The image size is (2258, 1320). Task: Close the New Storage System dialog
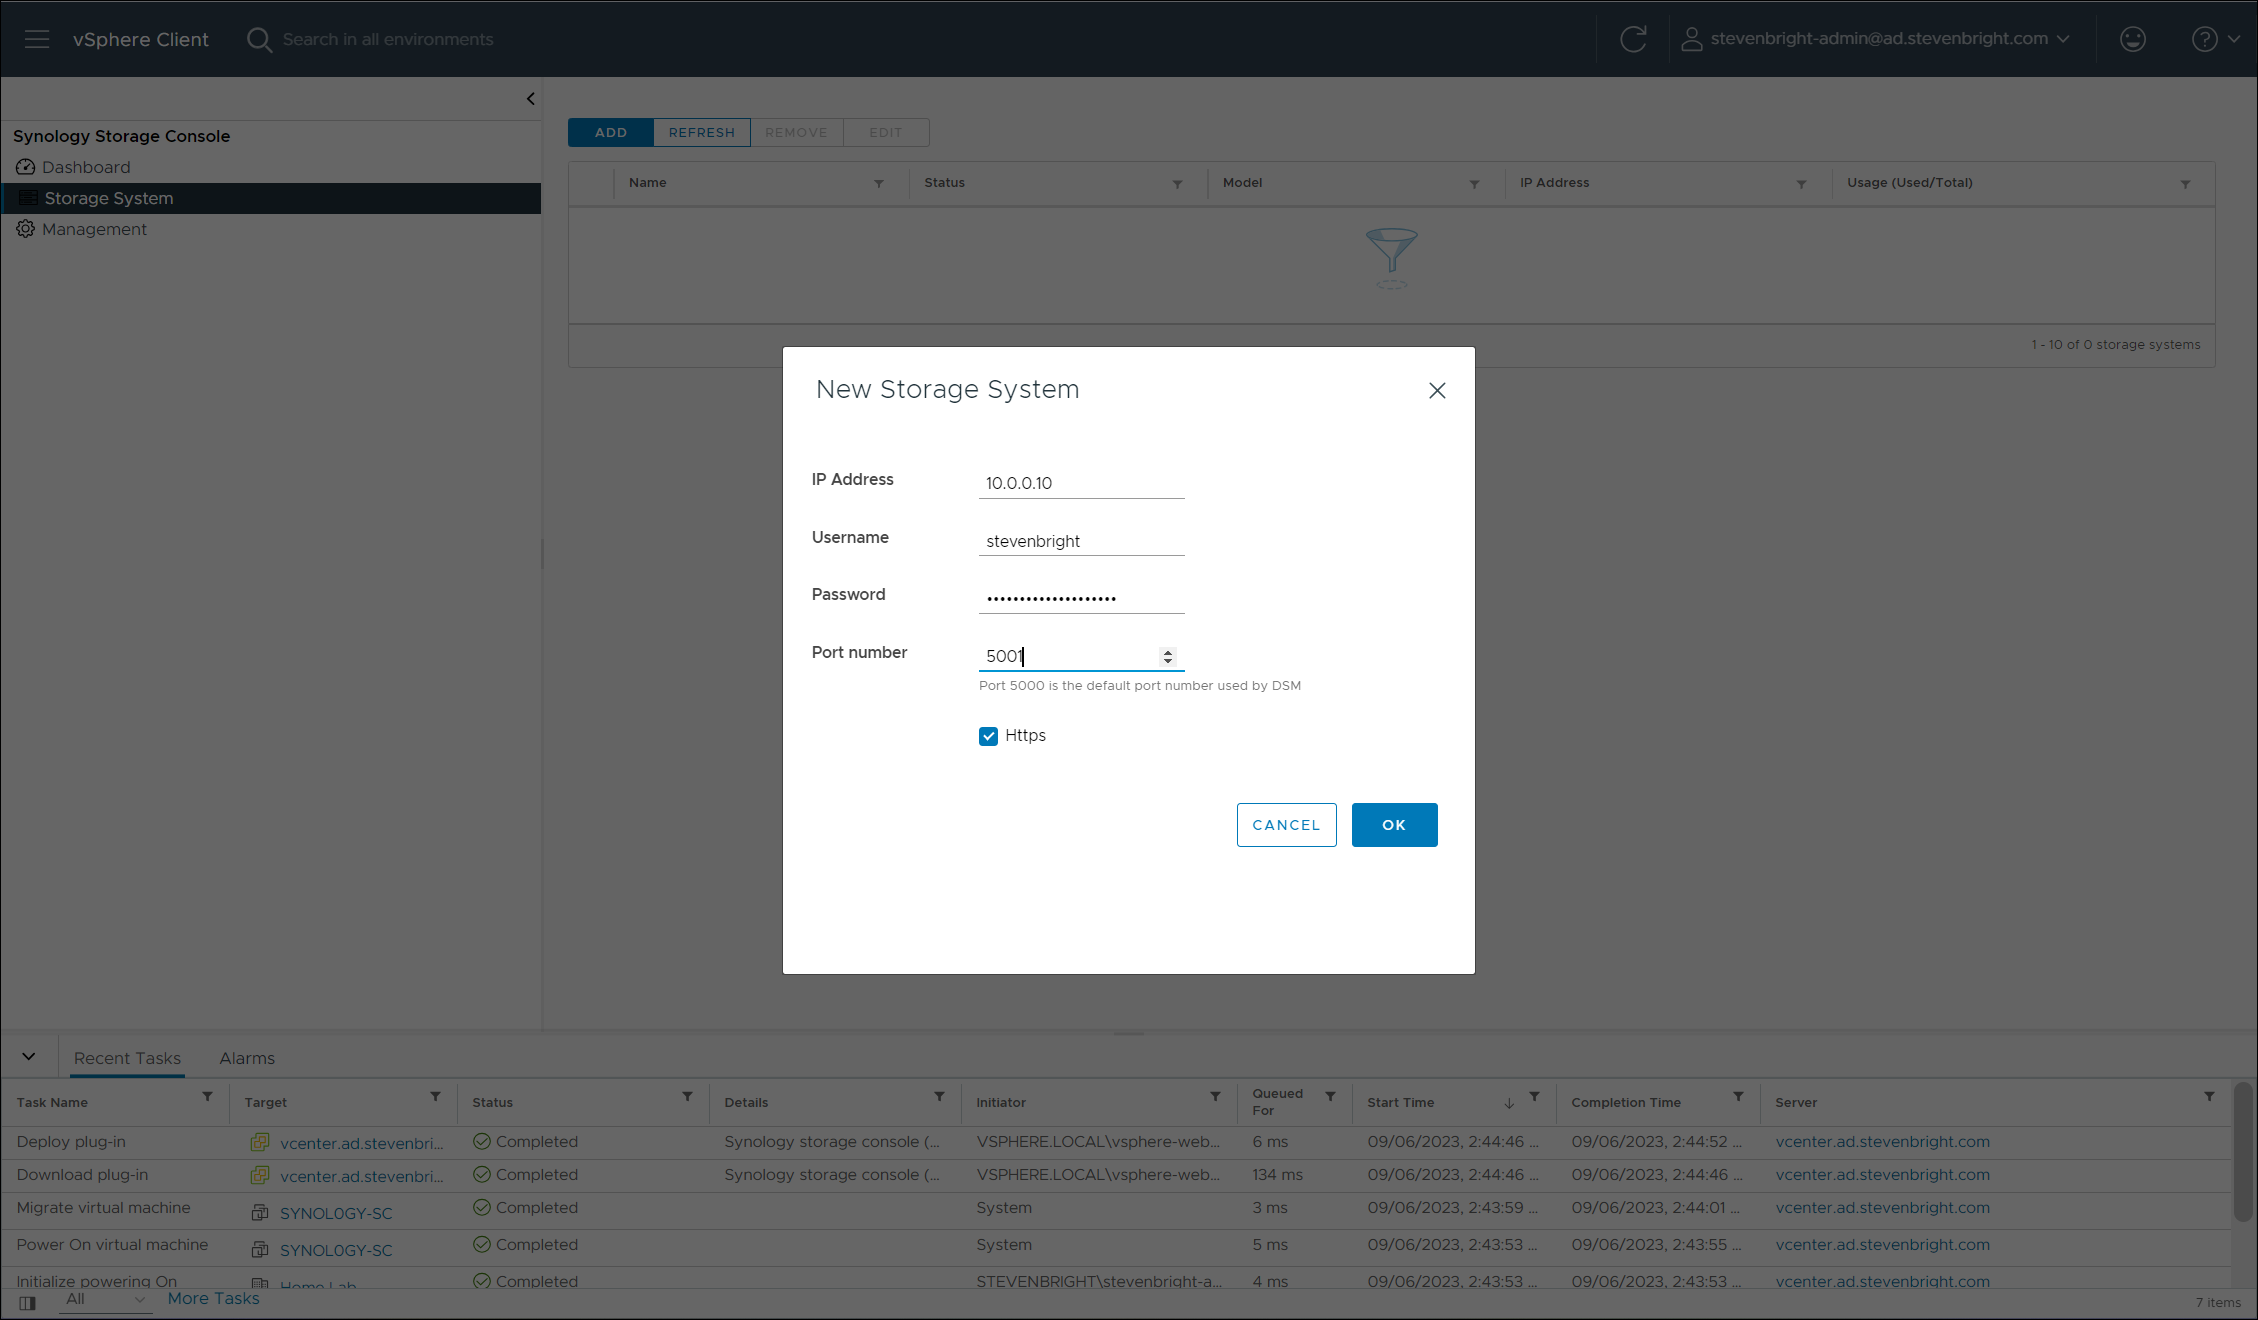[x=1437, y=391]
